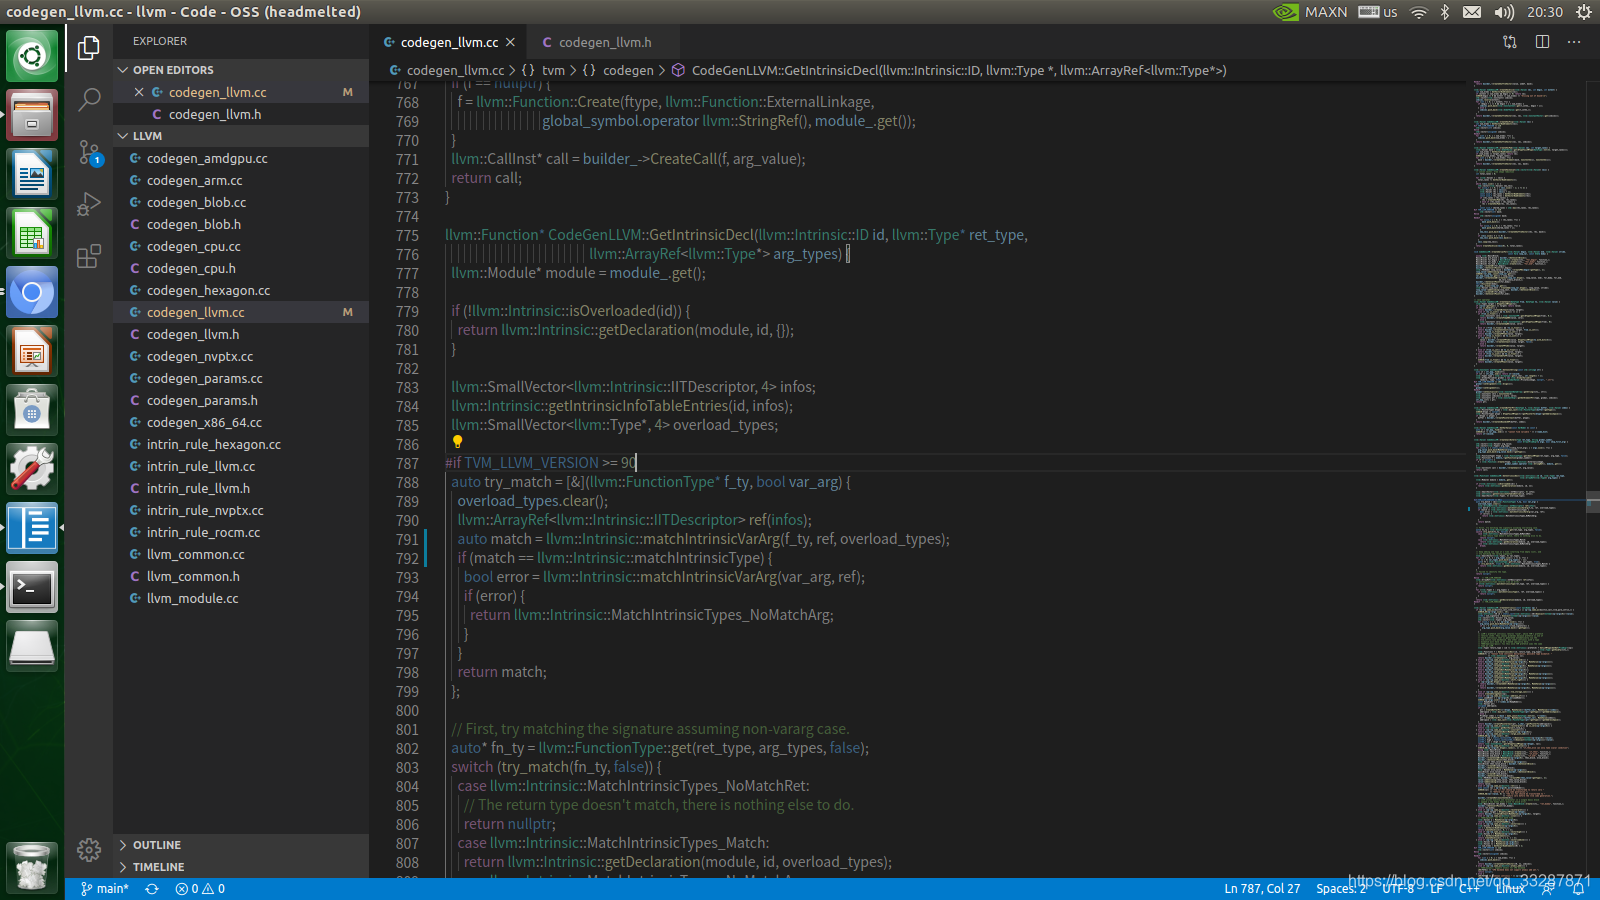
Task: Click the main* git branch indicator
Action: pos(105,889)
